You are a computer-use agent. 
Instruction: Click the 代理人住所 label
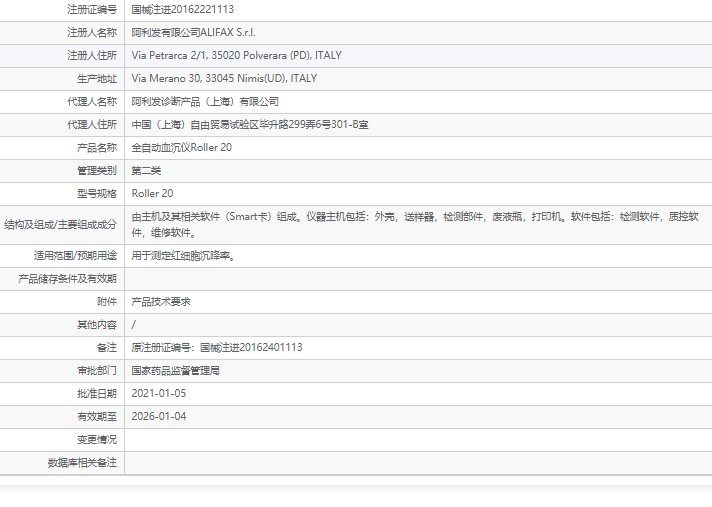[x=92, y=124]
